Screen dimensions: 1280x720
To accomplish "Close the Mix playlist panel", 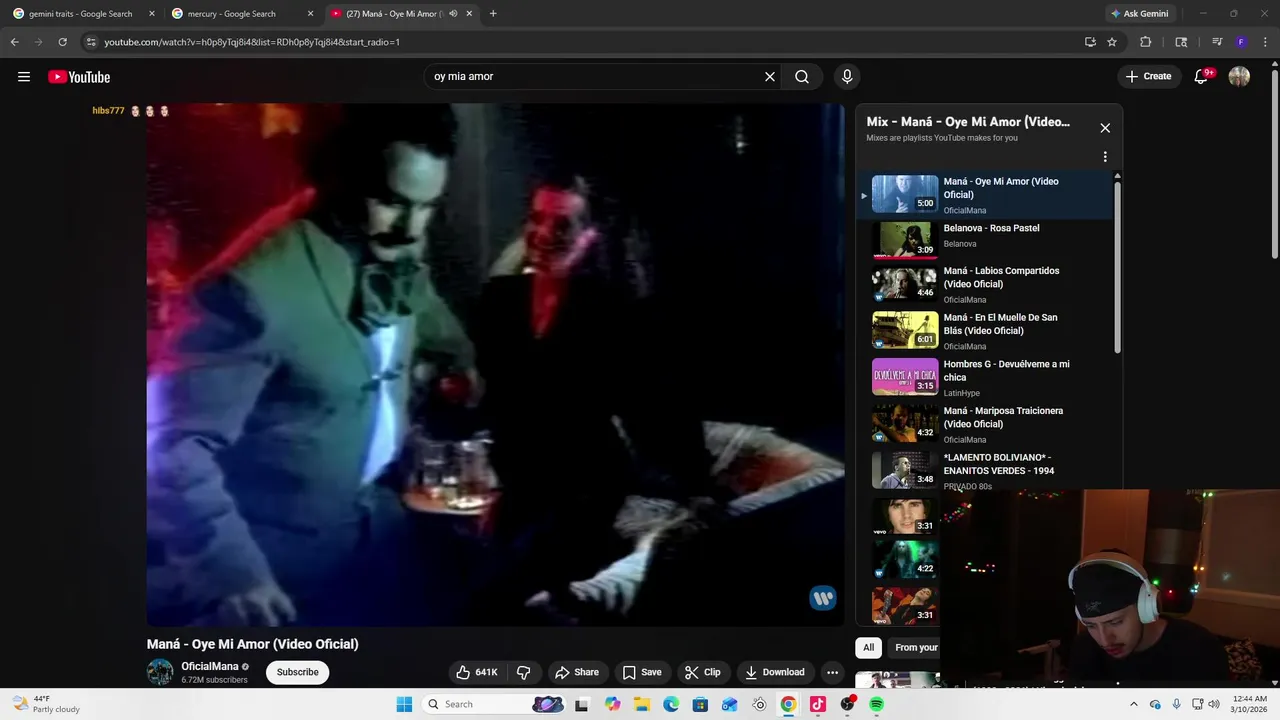I will click(1105, 128).
